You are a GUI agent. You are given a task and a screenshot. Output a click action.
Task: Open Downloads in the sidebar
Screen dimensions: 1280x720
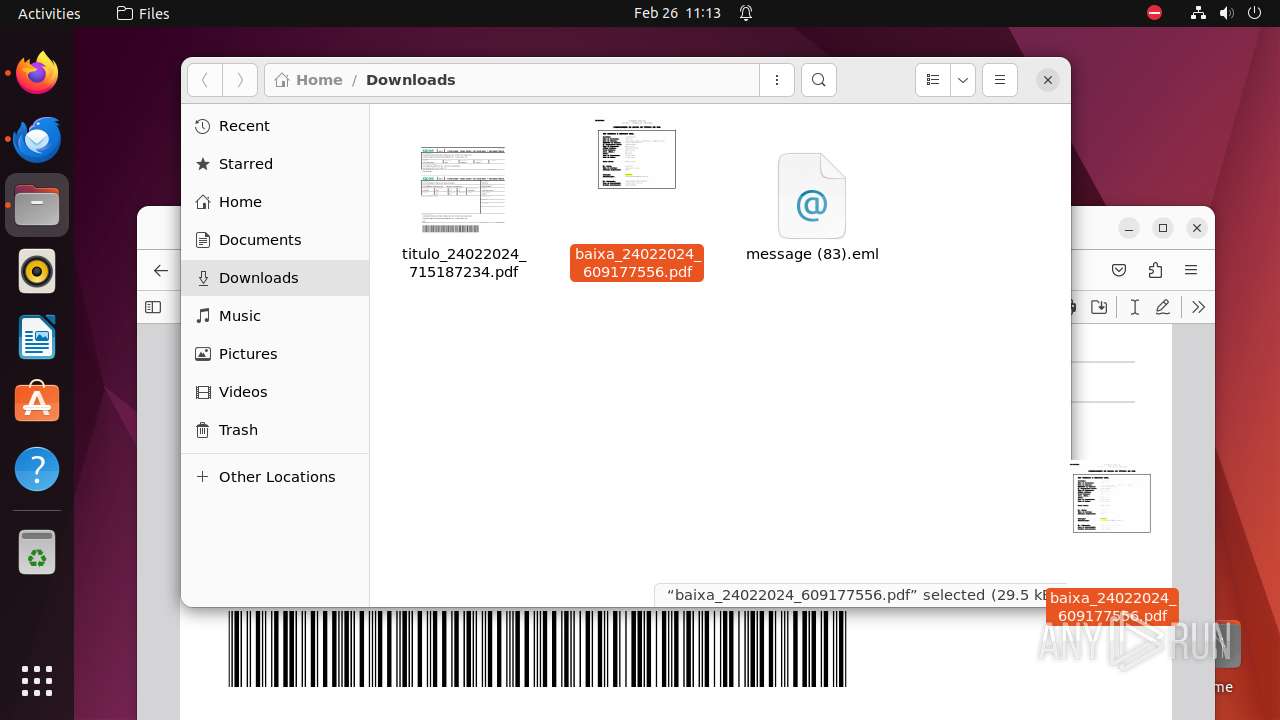coord(275,278)
